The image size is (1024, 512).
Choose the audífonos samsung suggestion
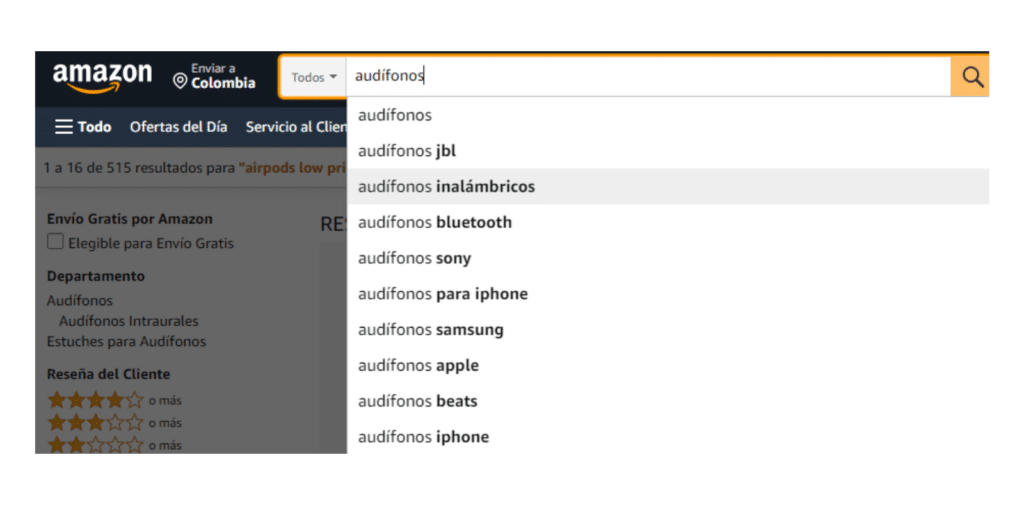(668, 330)
